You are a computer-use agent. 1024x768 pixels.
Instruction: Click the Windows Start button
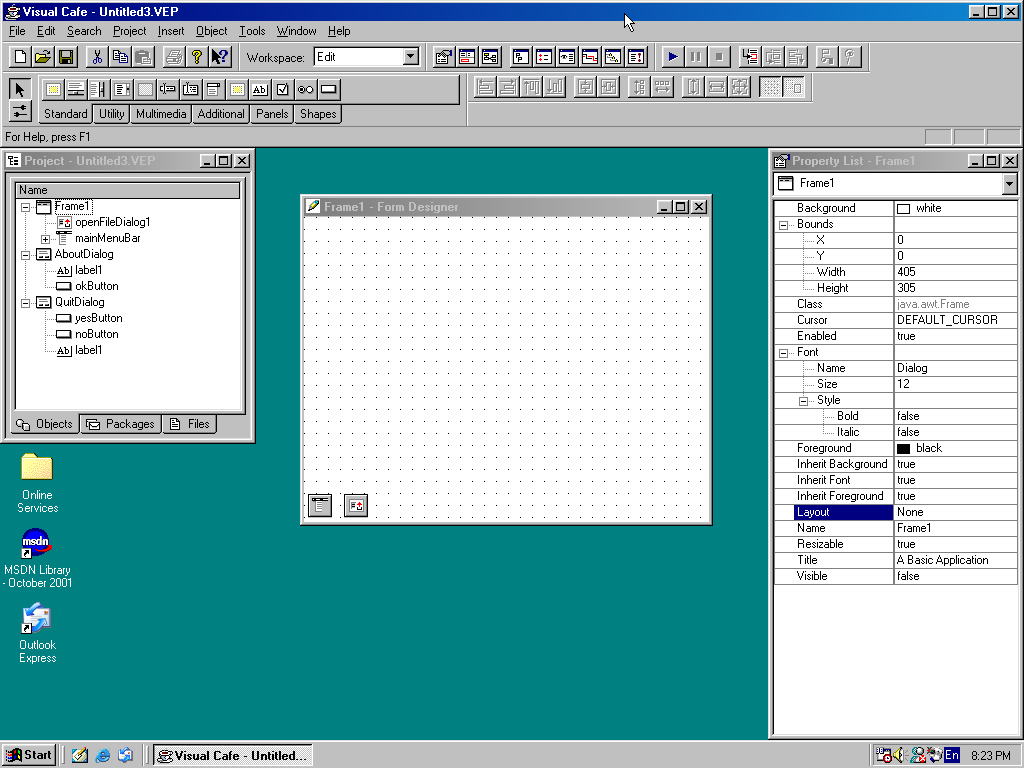(x=28, y=755)
